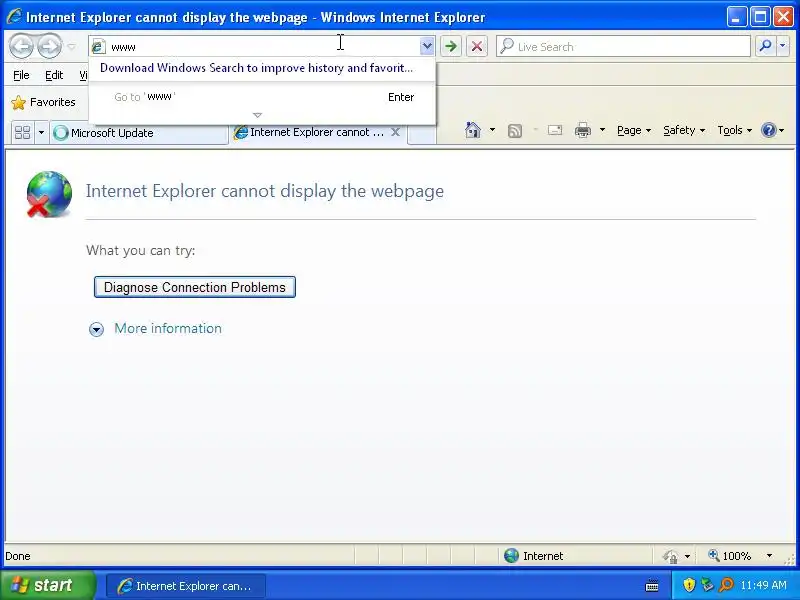
Task: Click the Print icon
Action: tap(583, 131)
